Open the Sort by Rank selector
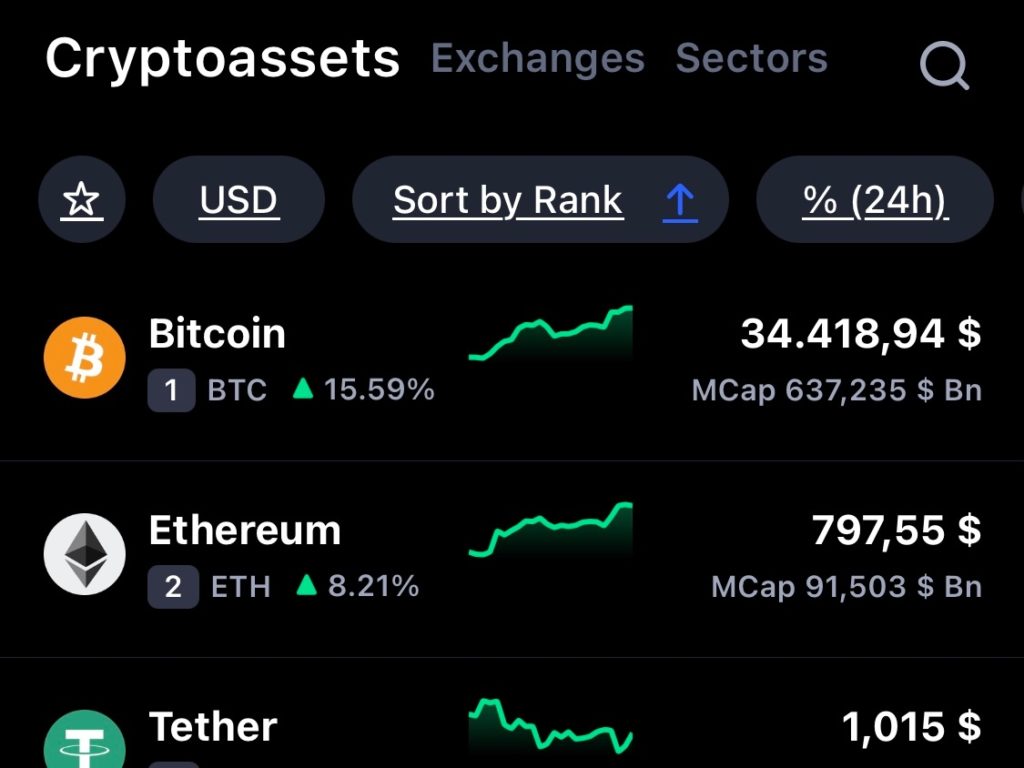Viewport: 1024px width, 768px height. point(508,200)
